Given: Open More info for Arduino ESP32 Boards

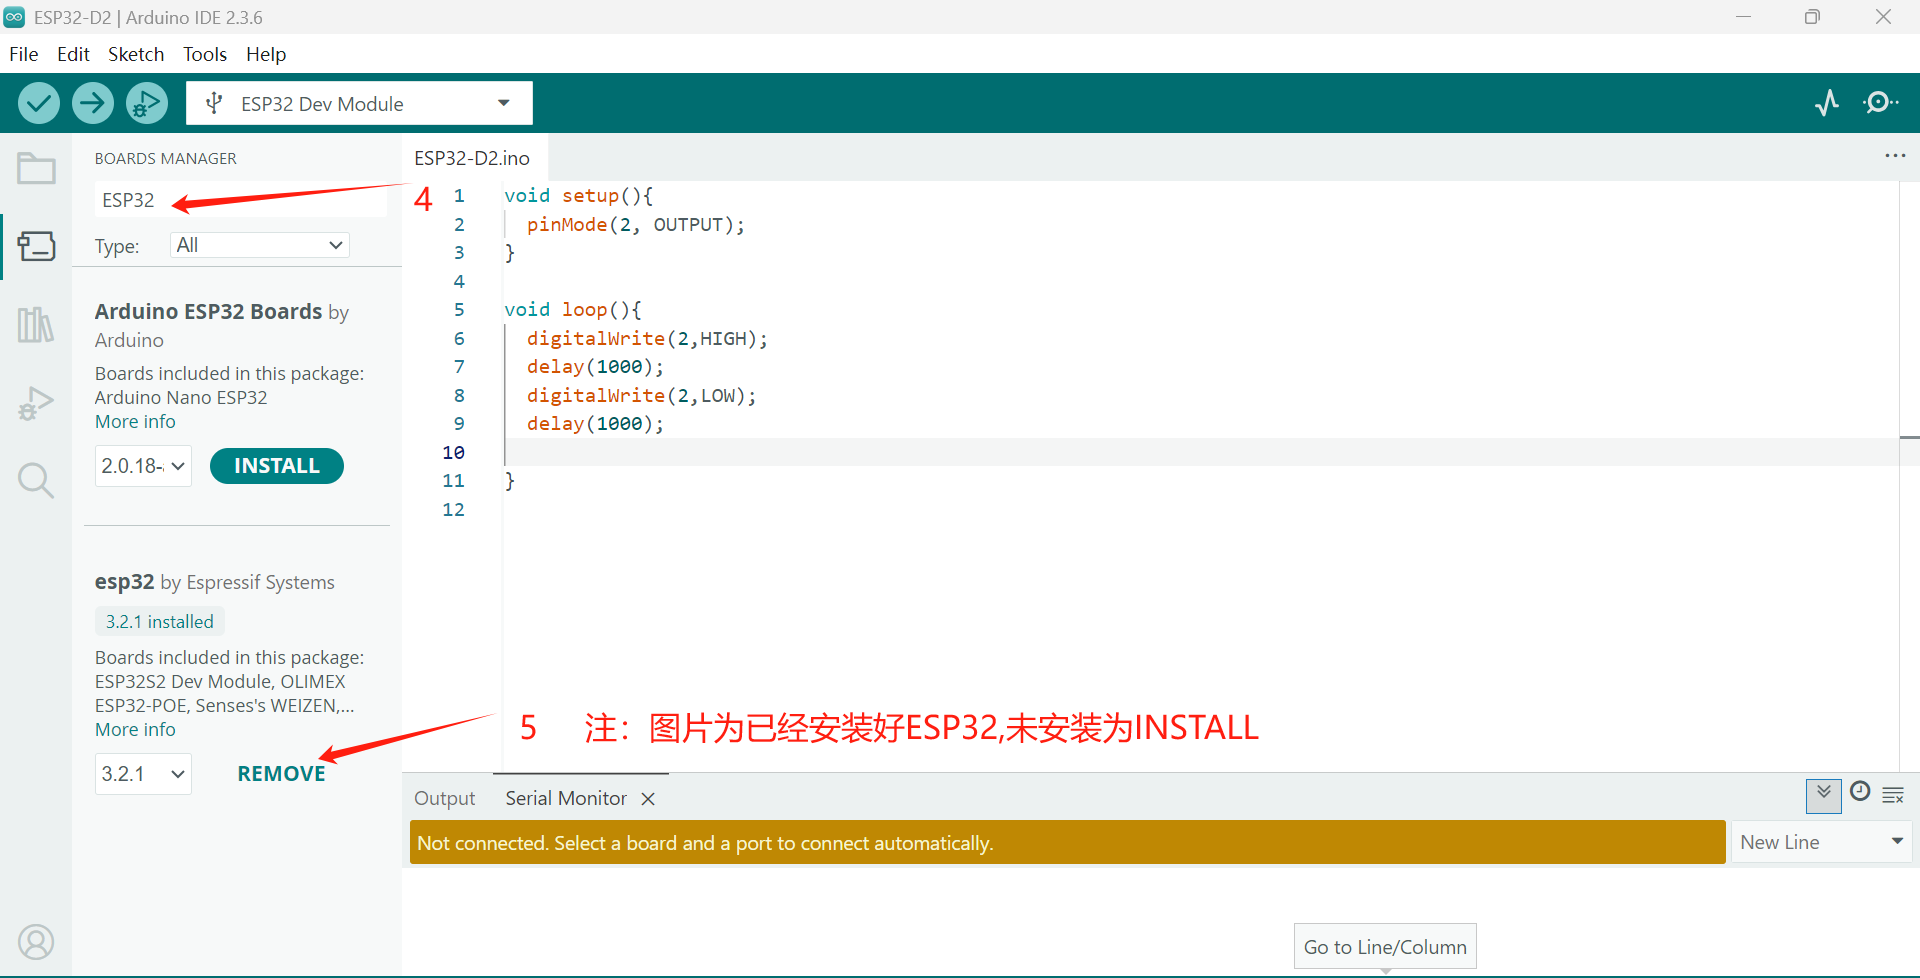Looking at the screenshot, I should point(135,422).
